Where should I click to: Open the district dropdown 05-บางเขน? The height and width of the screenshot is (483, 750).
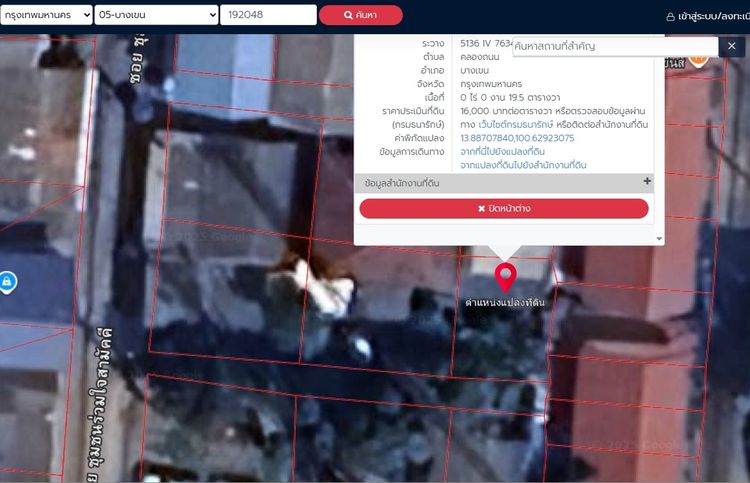pos(164,15)
